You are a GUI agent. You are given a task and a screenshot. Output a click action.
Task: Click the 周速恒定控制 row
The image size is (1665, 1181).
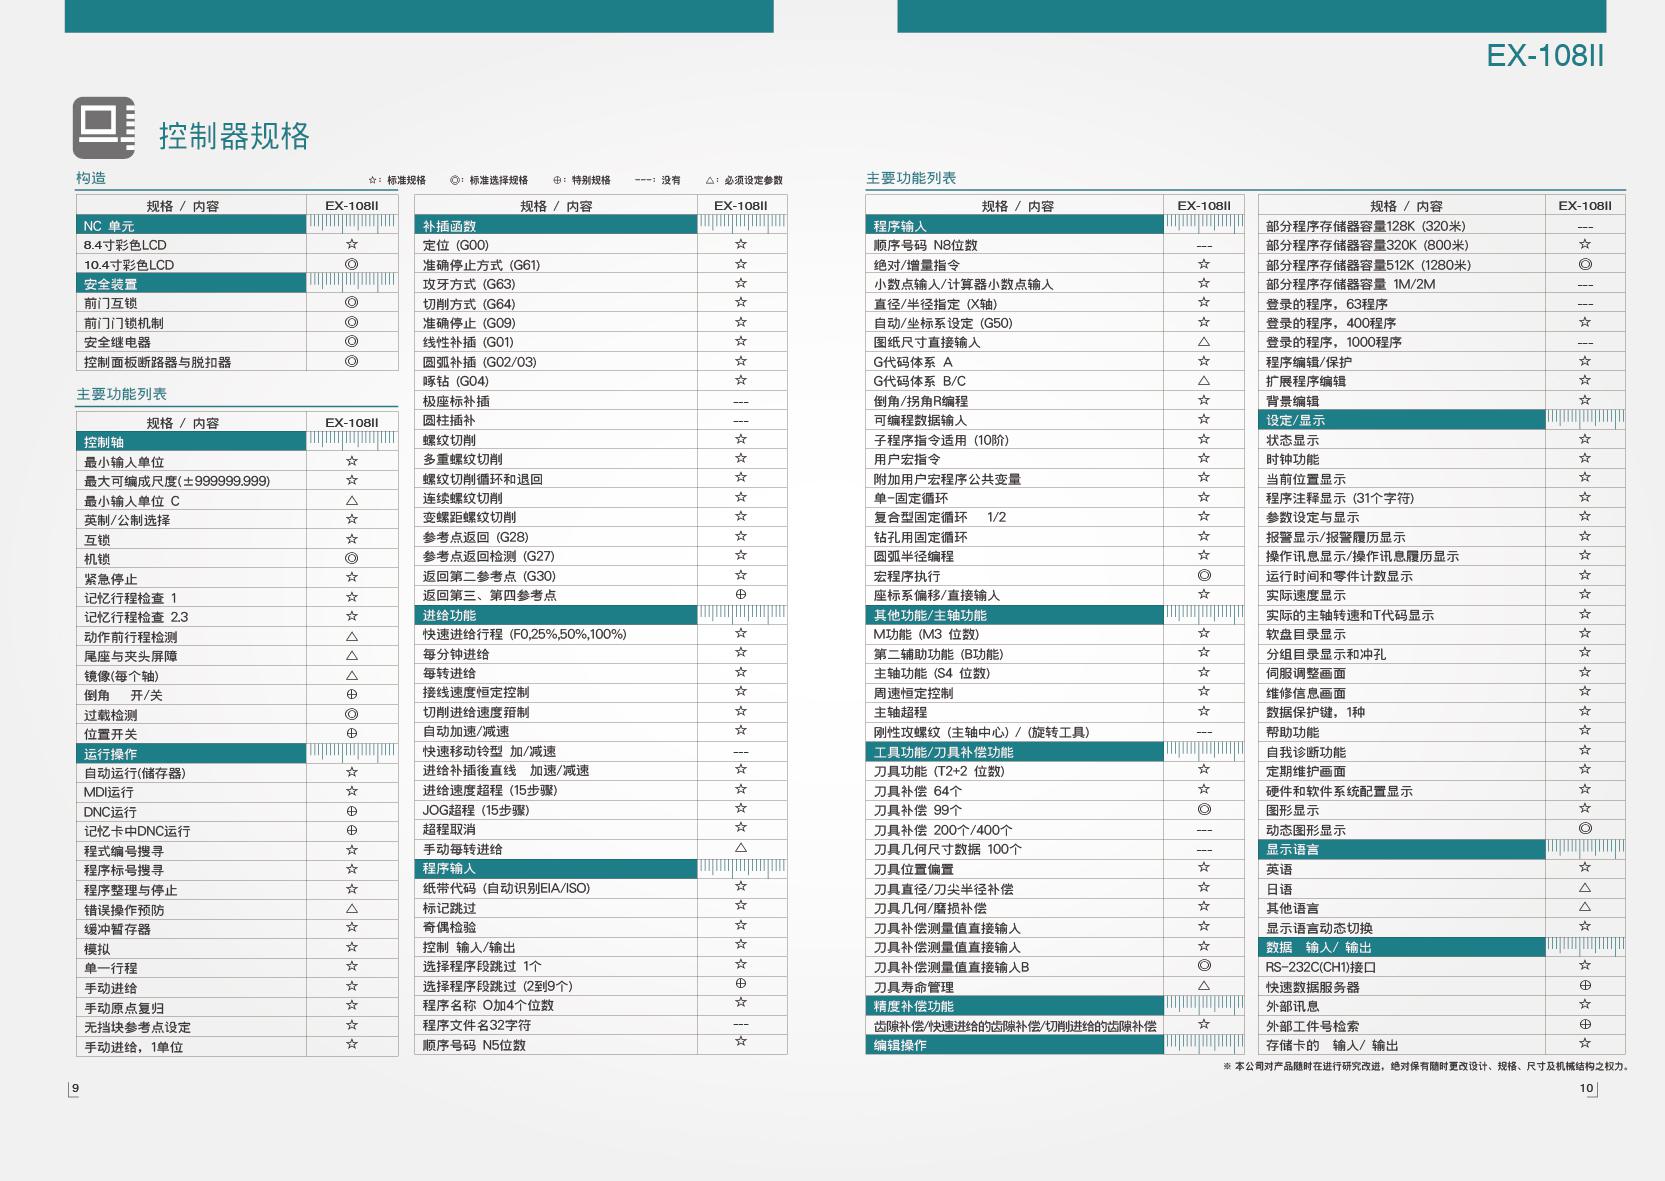pyautogui.click(x=1055, y=693)
